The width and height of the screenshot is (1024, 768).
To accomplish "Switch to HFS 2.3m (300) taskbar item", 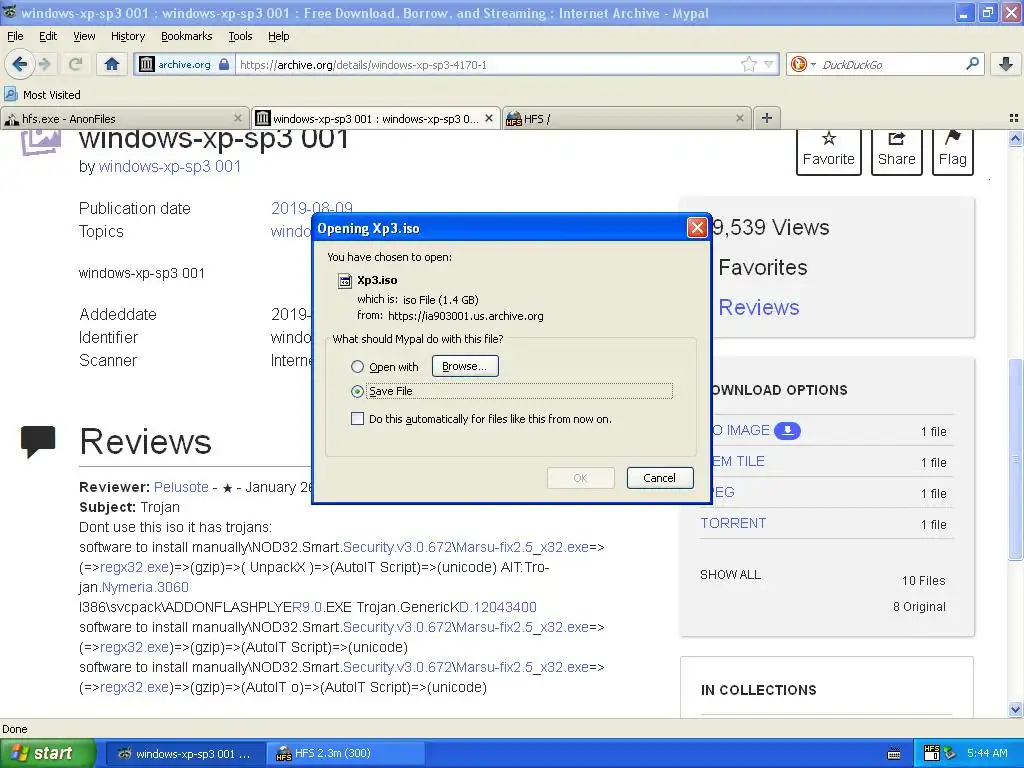I will 346,754.
